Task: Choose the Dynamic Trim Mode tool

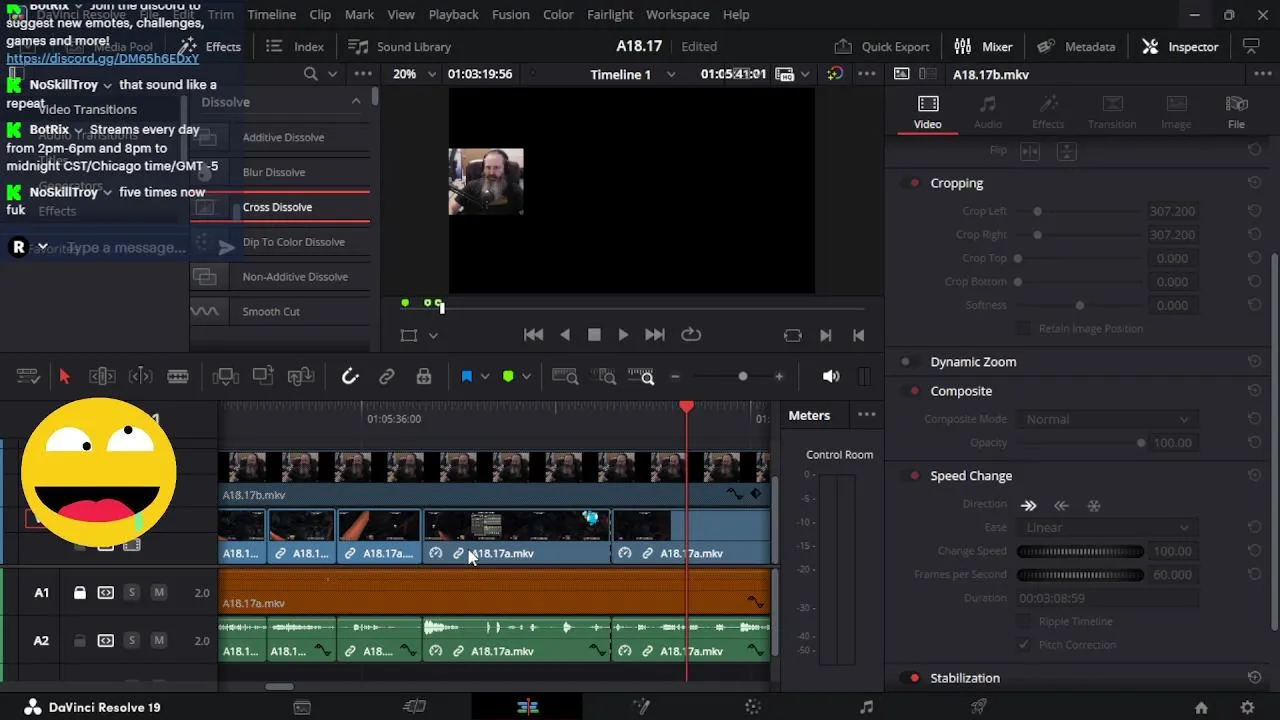Action: click(x=141, y=376)
